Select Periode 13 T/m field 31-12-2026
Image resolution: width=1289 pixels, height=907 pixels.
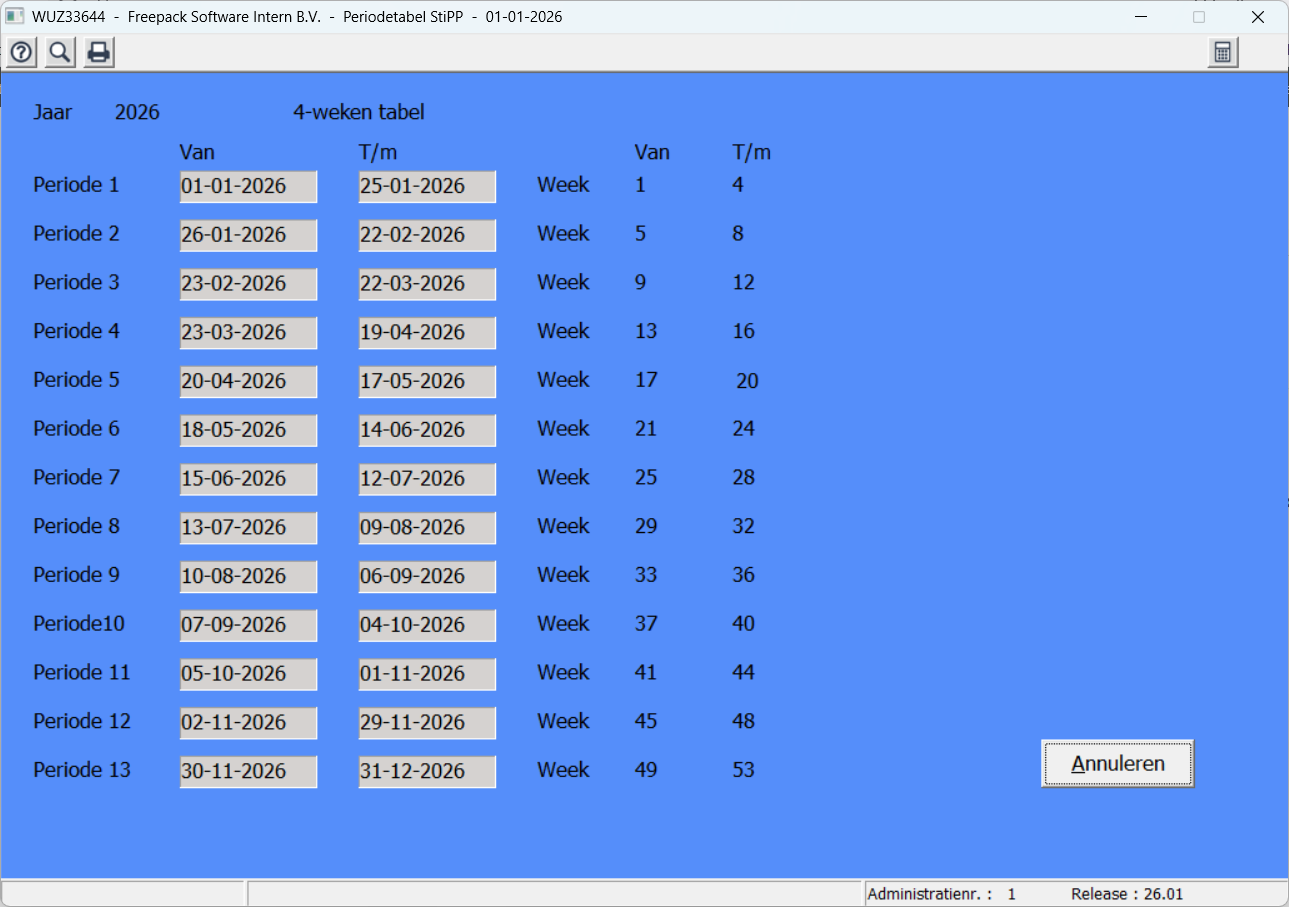pyautogui.click(x=427, y=771)
